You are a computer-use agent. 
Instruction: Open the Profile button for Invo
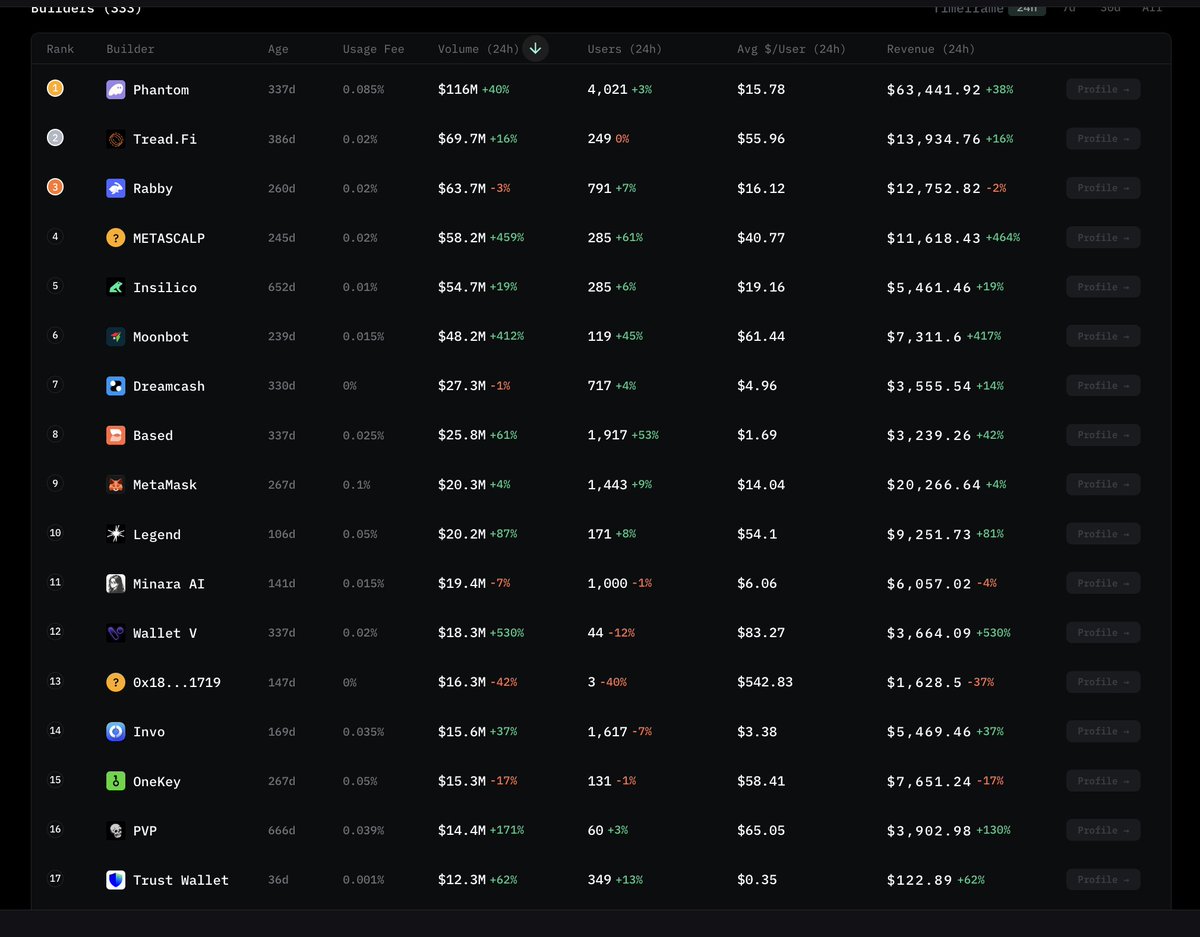pyautogui.click(x=1103, y=731)
